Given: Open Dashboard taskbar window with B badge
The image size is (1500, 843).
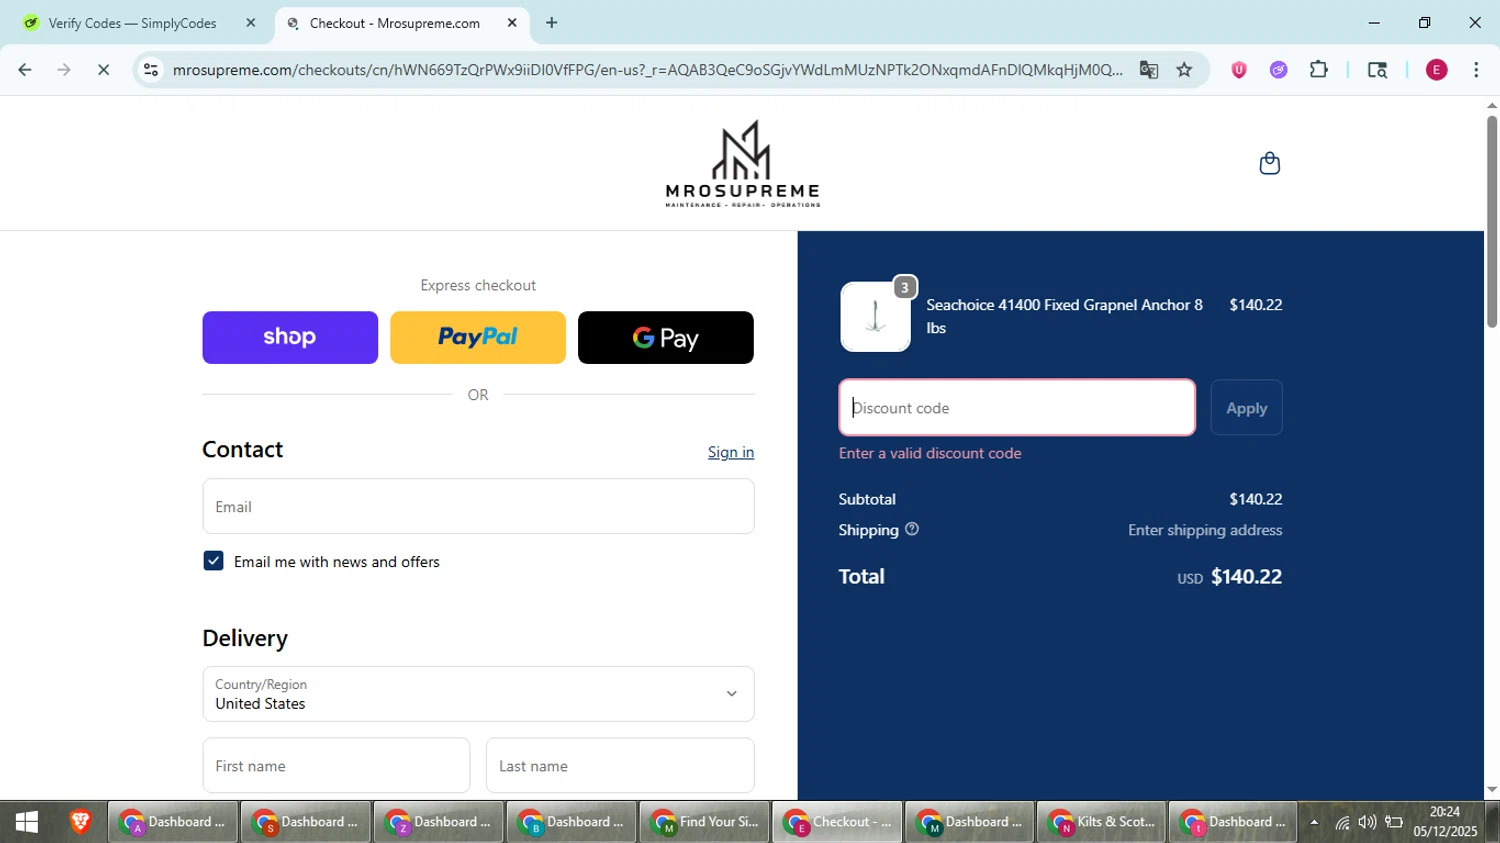Looking at the screenshot, I should point(572,822).
